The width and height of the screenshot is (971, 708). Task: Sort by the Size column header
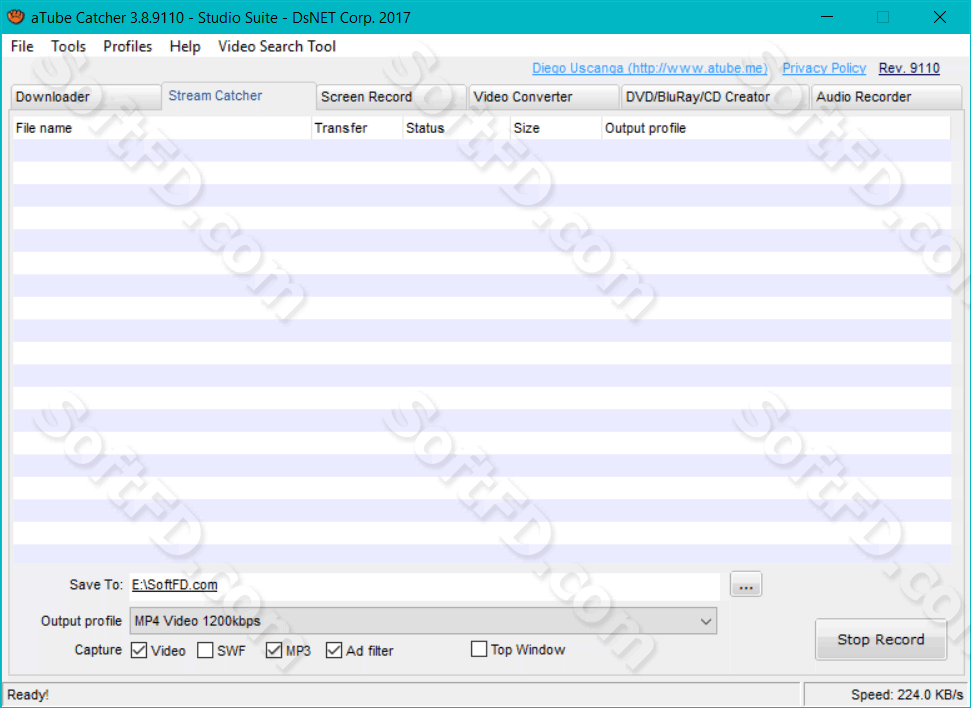pyautogui.click(x=555, y=128)
